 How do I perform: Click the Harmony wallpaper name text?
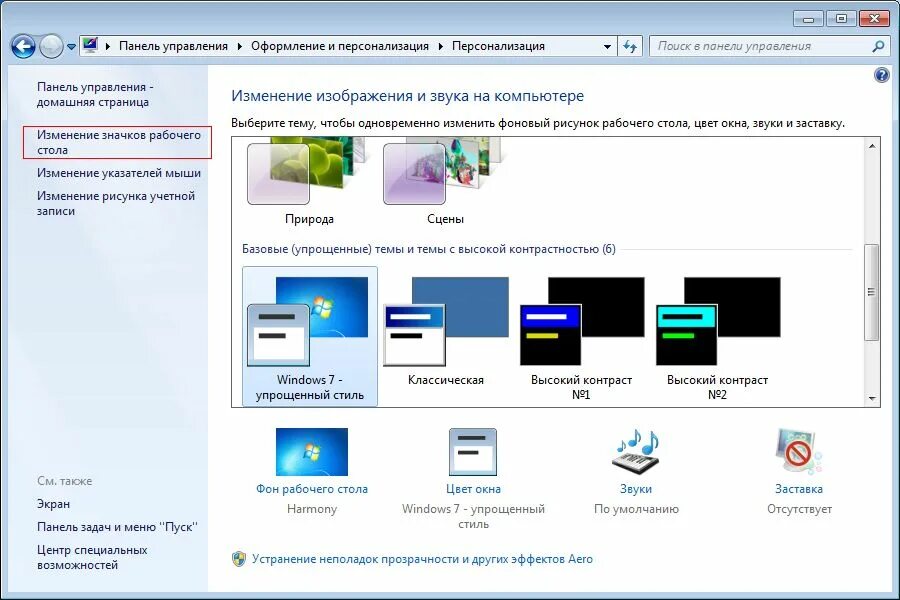312,509
